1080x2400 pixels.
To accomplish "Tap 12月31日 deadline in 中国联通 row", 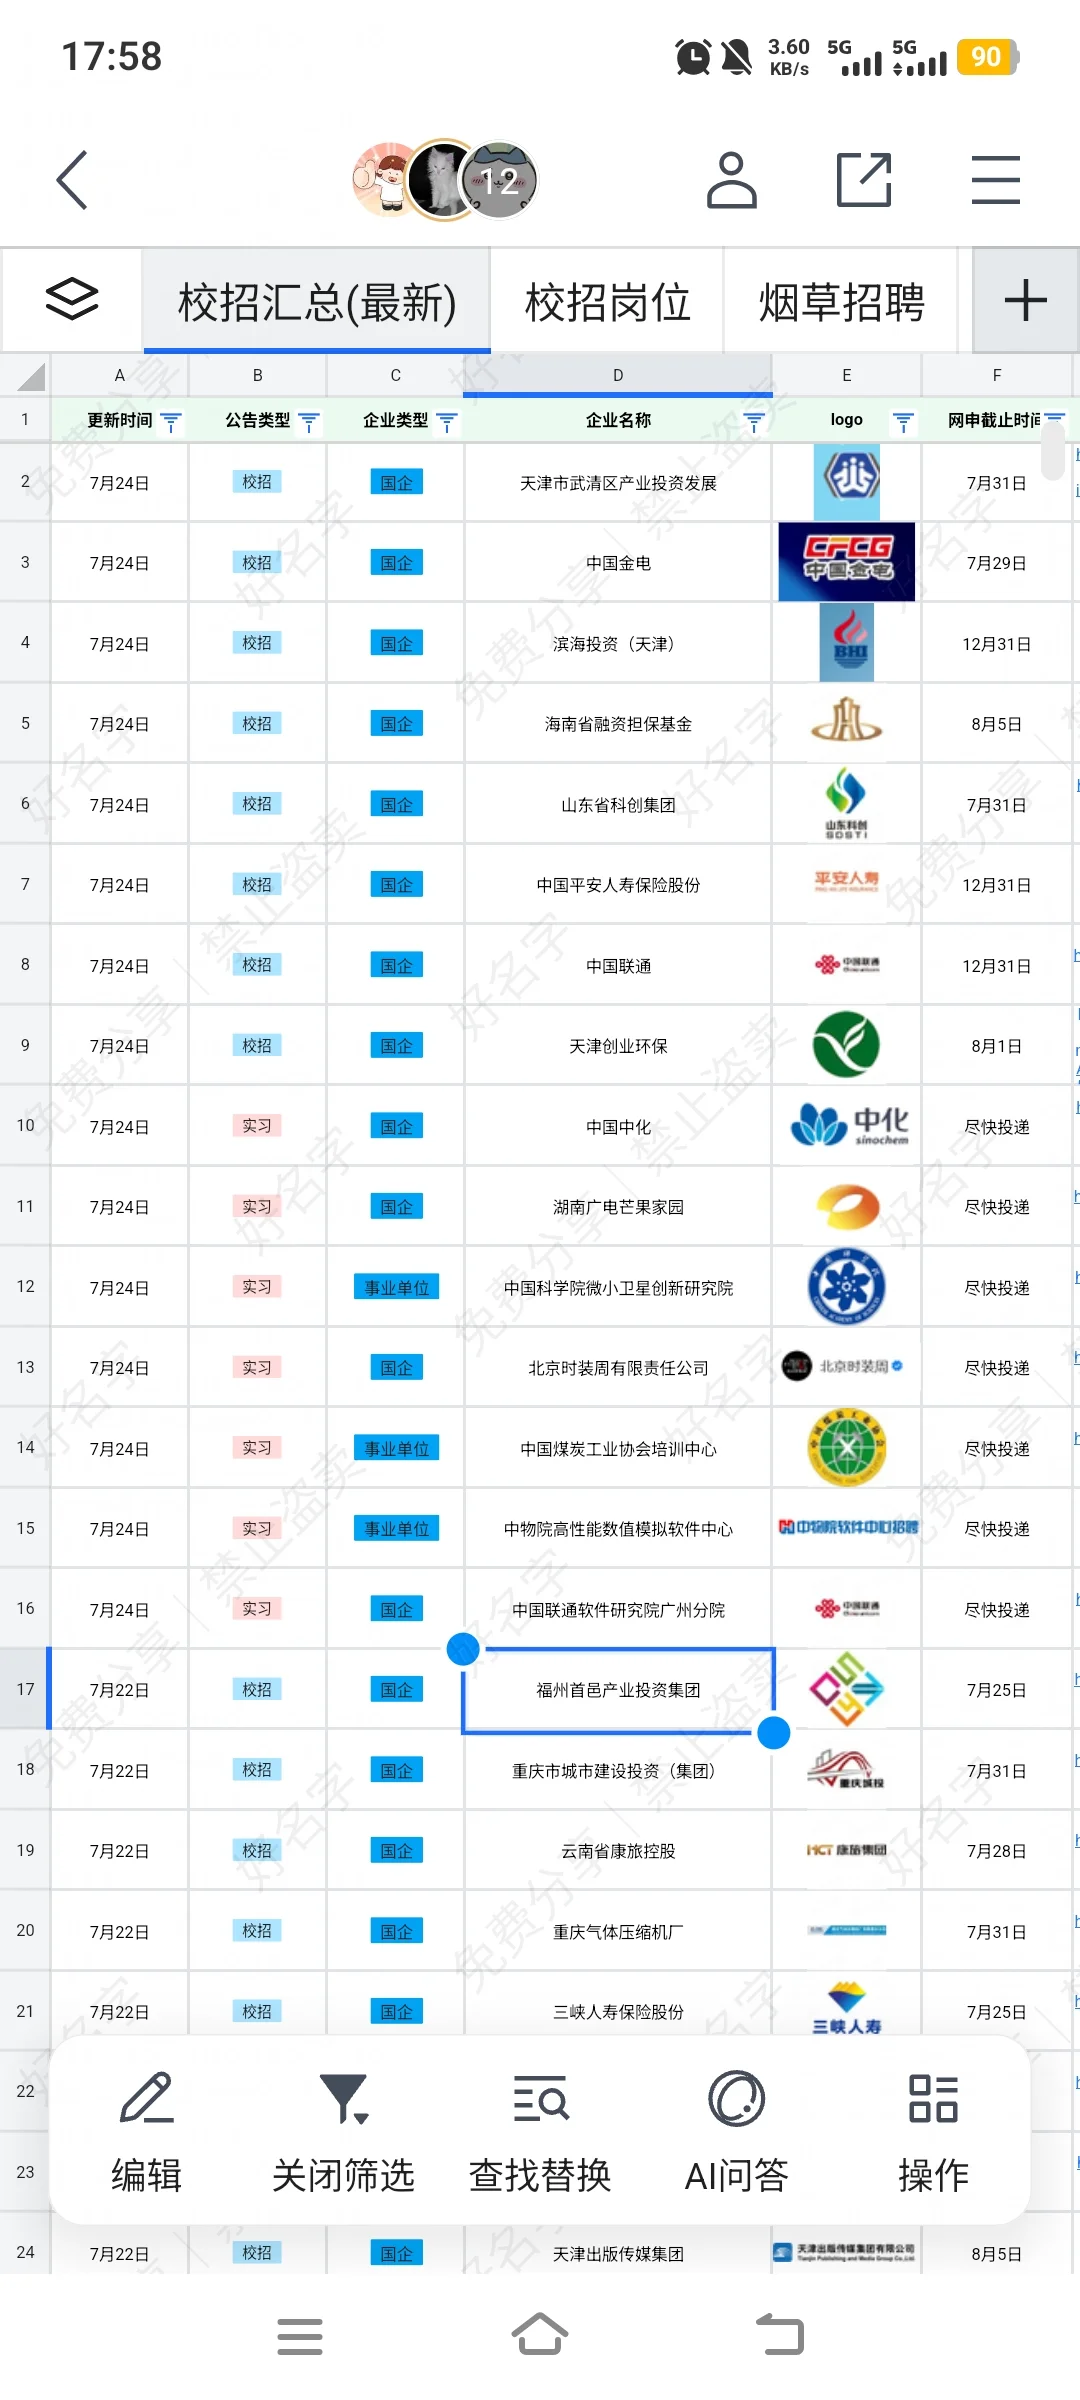I will [996, 966].
